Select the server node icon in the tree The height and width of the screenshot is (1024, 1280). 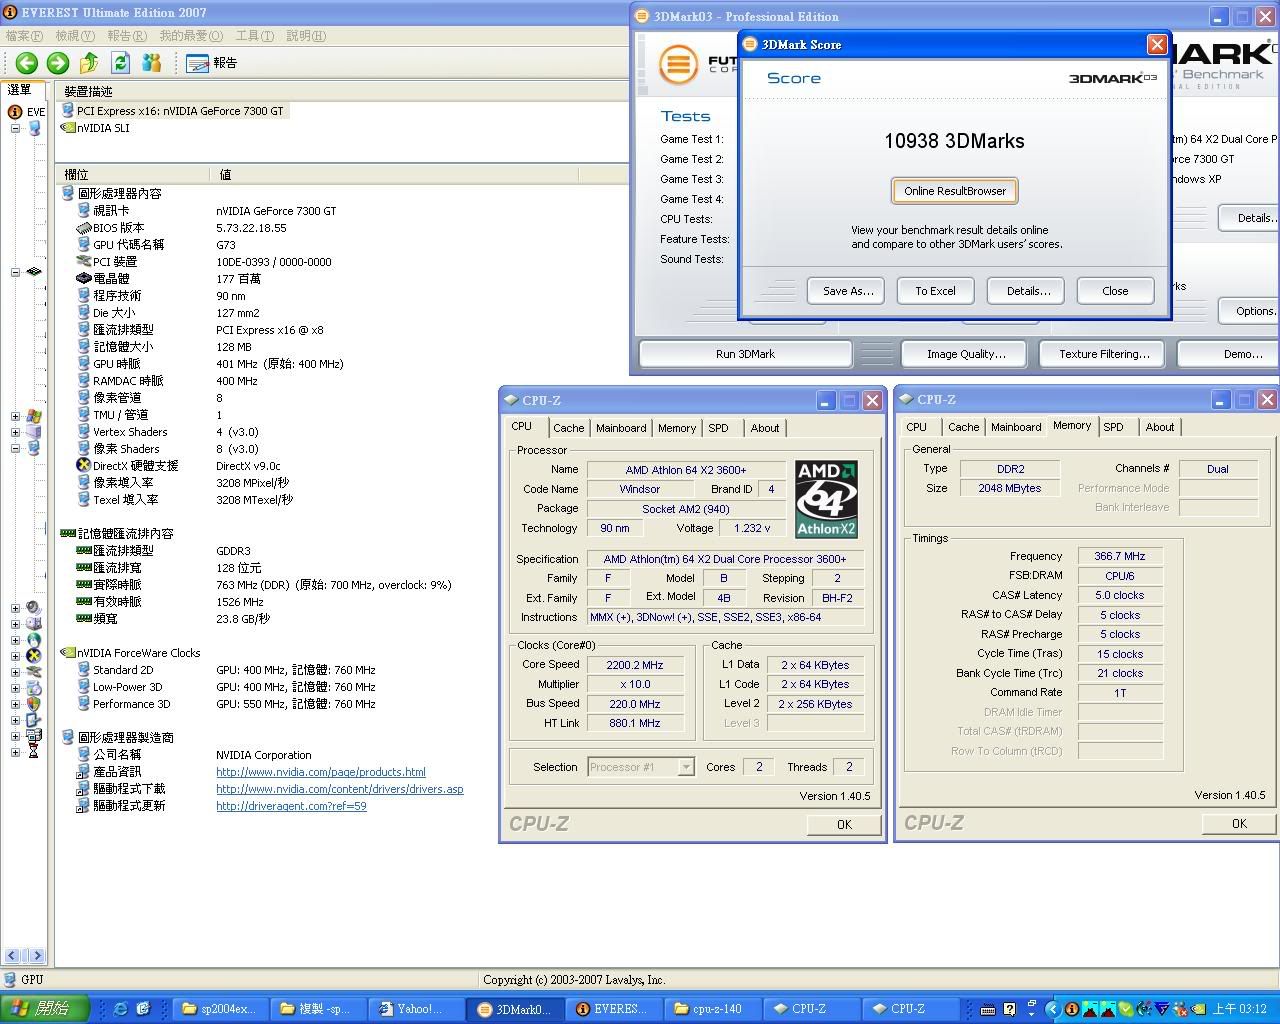pyautogui.click(x=34, y=432)
